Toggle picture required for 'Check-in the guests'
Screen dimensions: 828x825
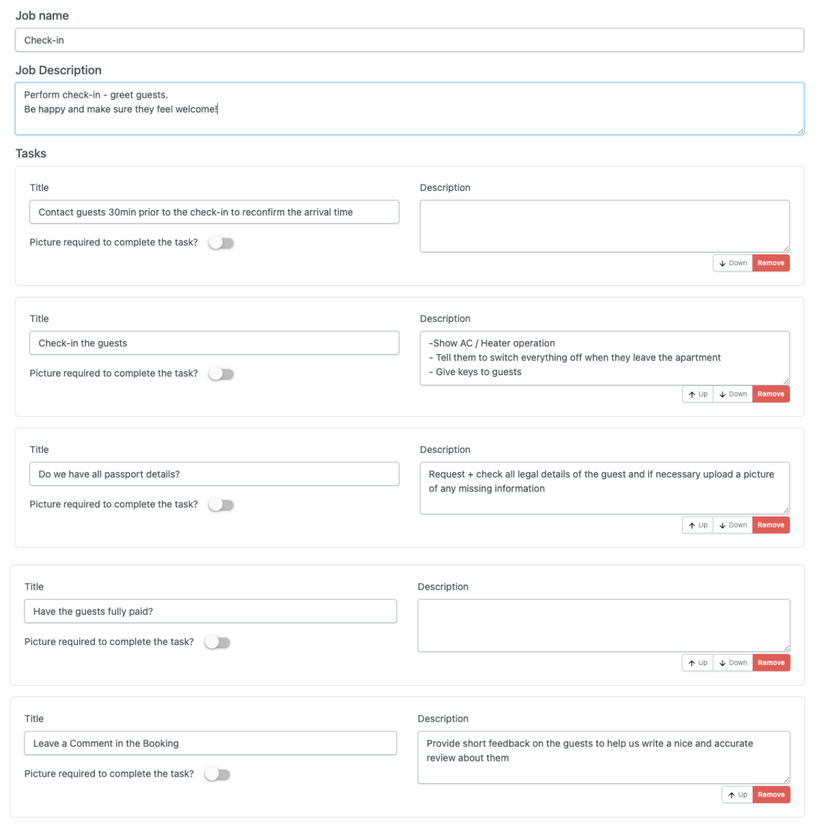pos(221,374)
